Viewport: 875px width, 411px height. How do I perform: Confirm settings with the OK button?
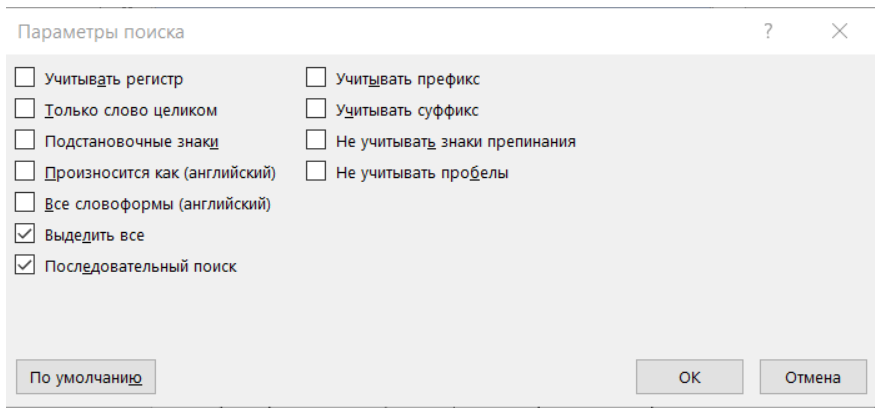coord(690,377)
